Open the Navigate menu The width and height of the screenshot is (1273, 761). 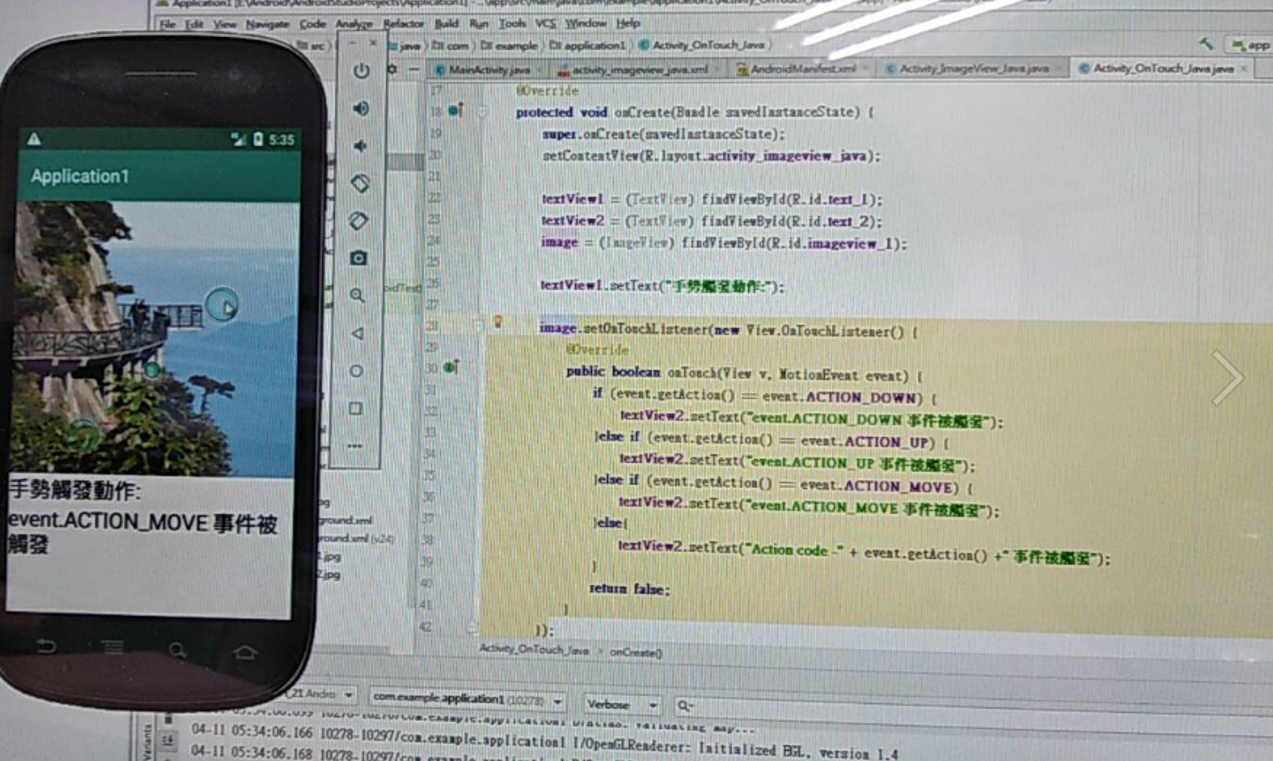pyautogui.click(x=266, y=23)
